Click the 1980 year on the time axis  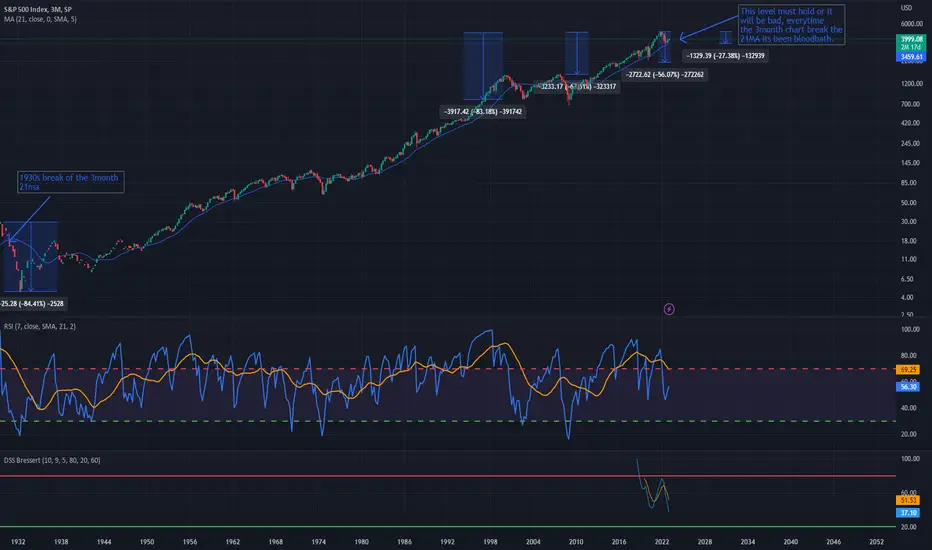[x=361, y=542]
